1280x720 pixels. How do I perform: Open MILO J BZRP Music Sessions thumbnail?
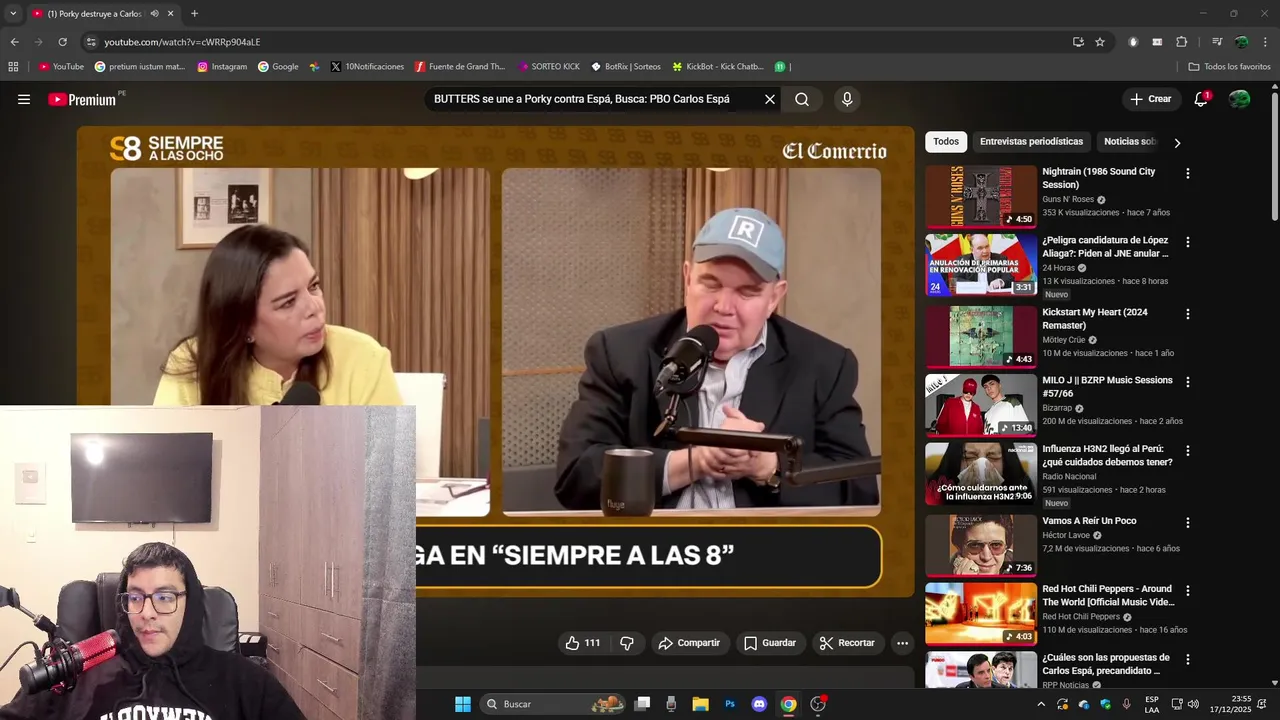981,405
